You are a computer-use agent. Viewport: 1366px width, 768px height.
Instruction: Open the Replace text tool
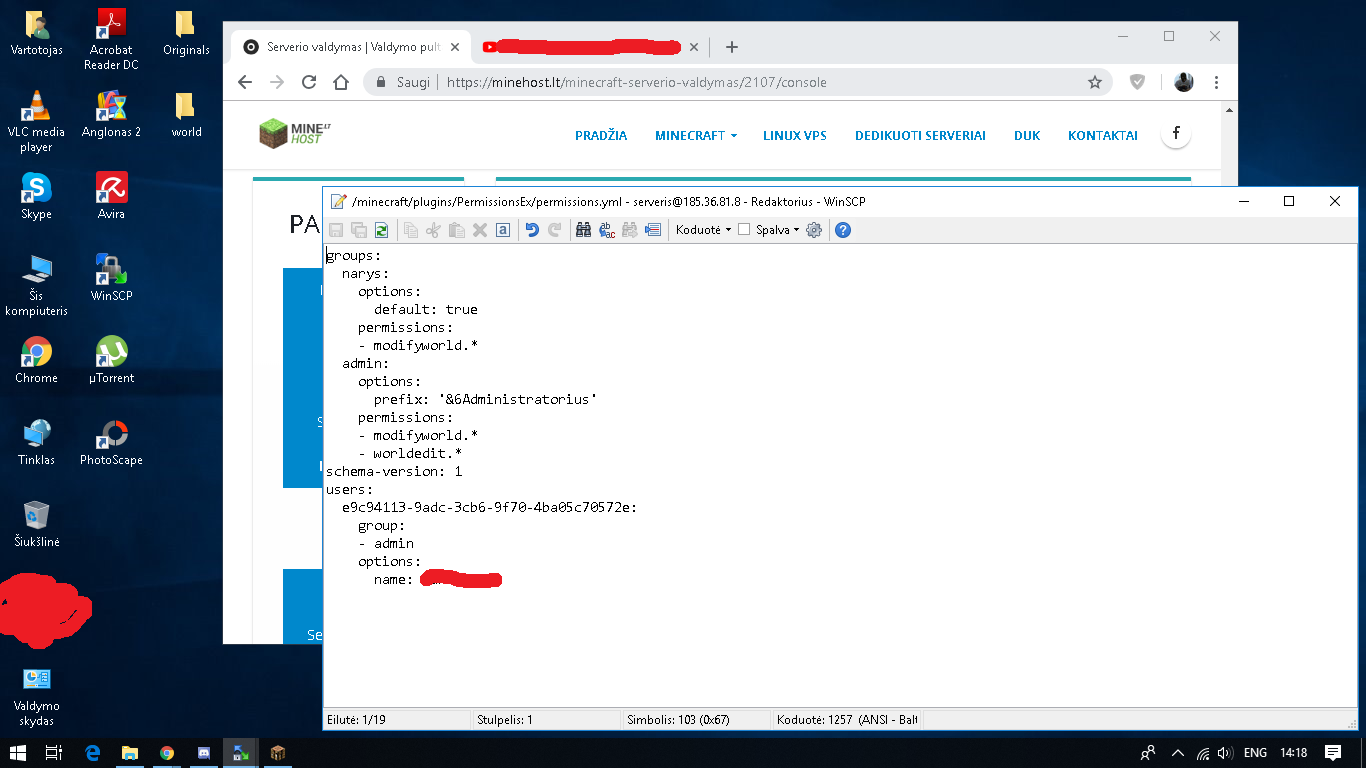607,230
